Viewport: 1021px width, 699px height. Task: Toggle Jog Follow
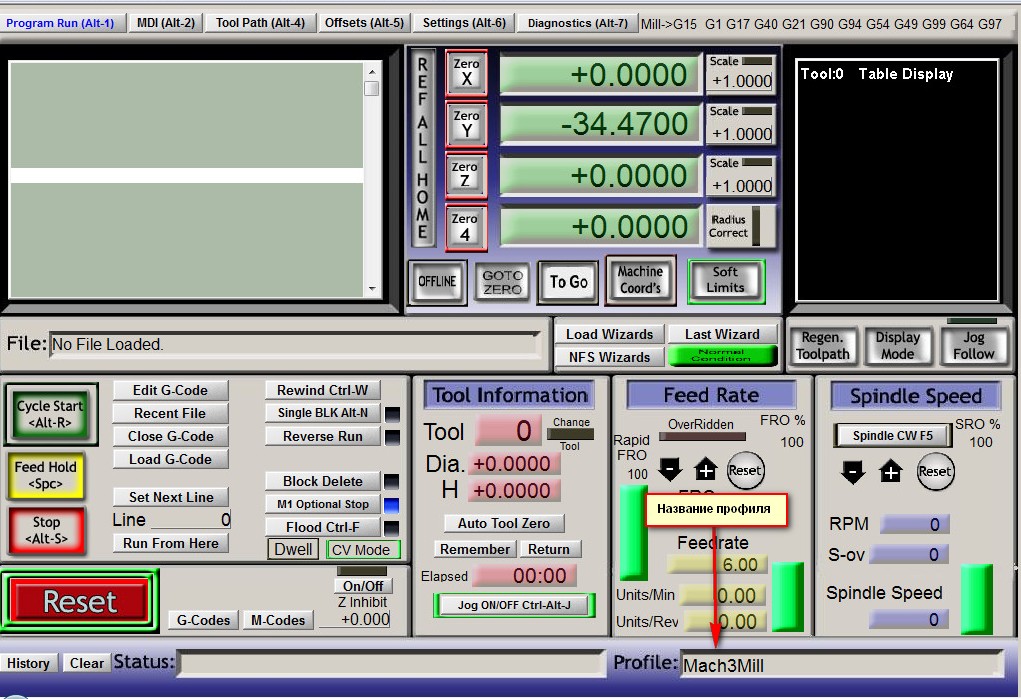[973, 346]
